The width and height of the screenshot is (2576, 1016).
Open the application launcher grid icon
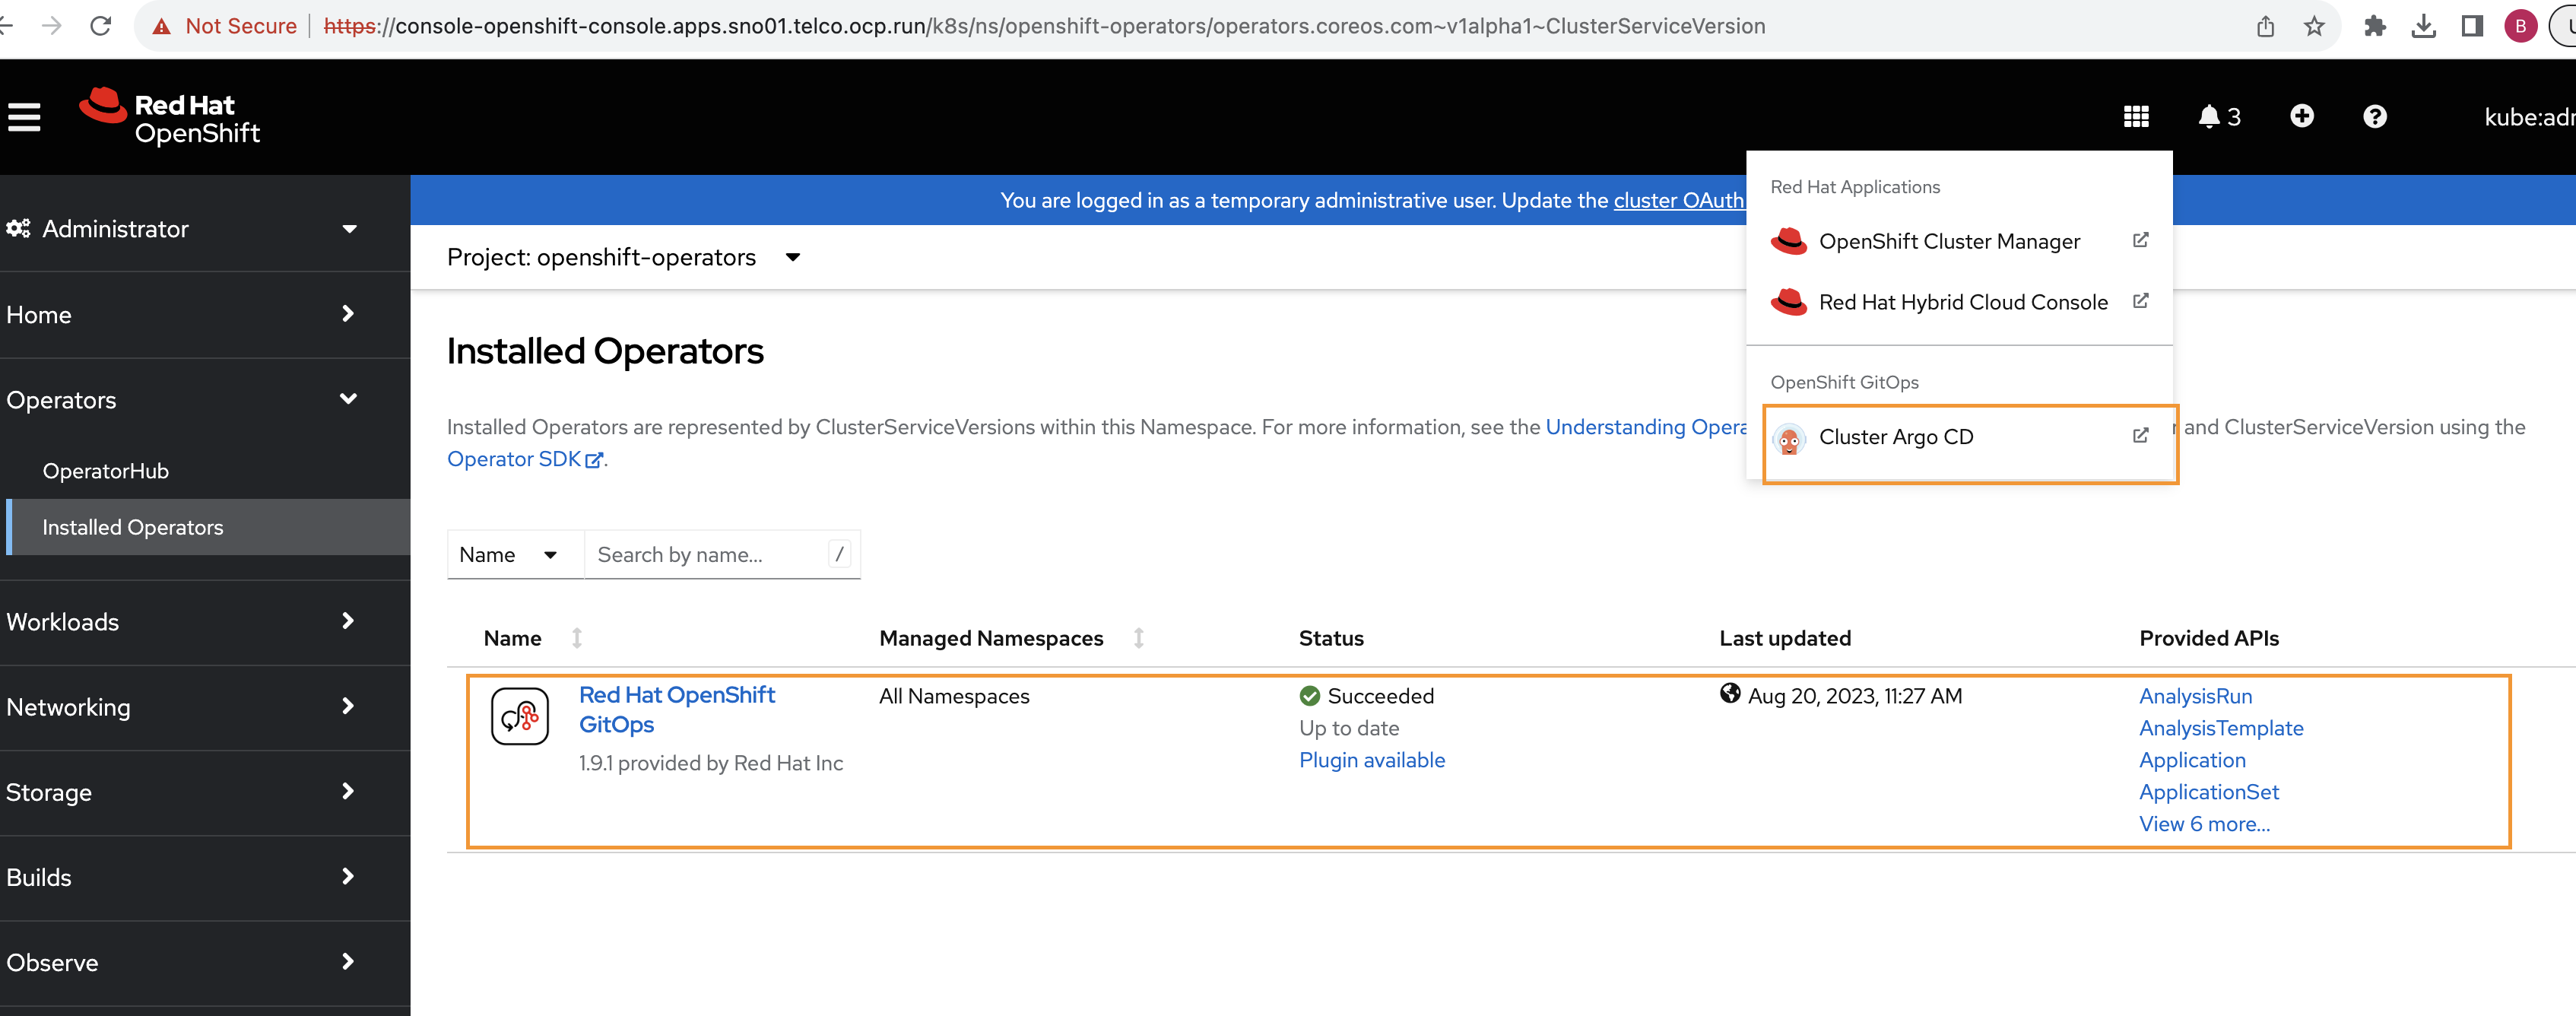2136,117
